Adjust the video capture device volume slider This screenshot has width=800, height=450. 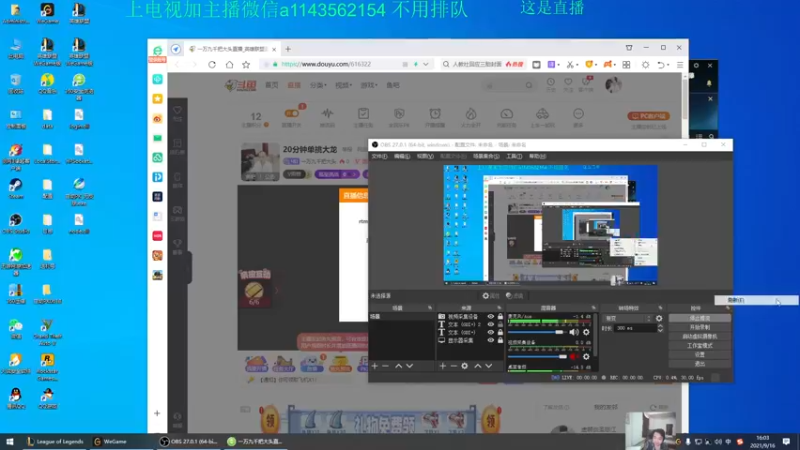[537, 357]
